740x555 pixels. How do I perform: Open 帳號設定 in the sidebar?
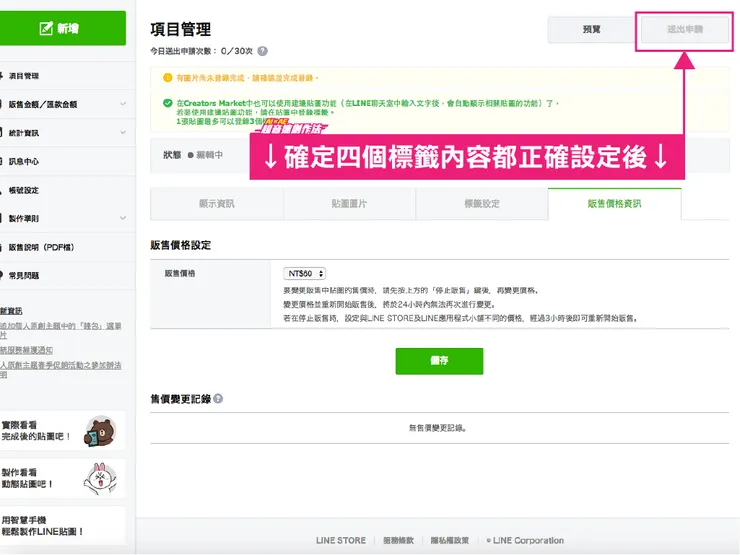click(24, 190)
